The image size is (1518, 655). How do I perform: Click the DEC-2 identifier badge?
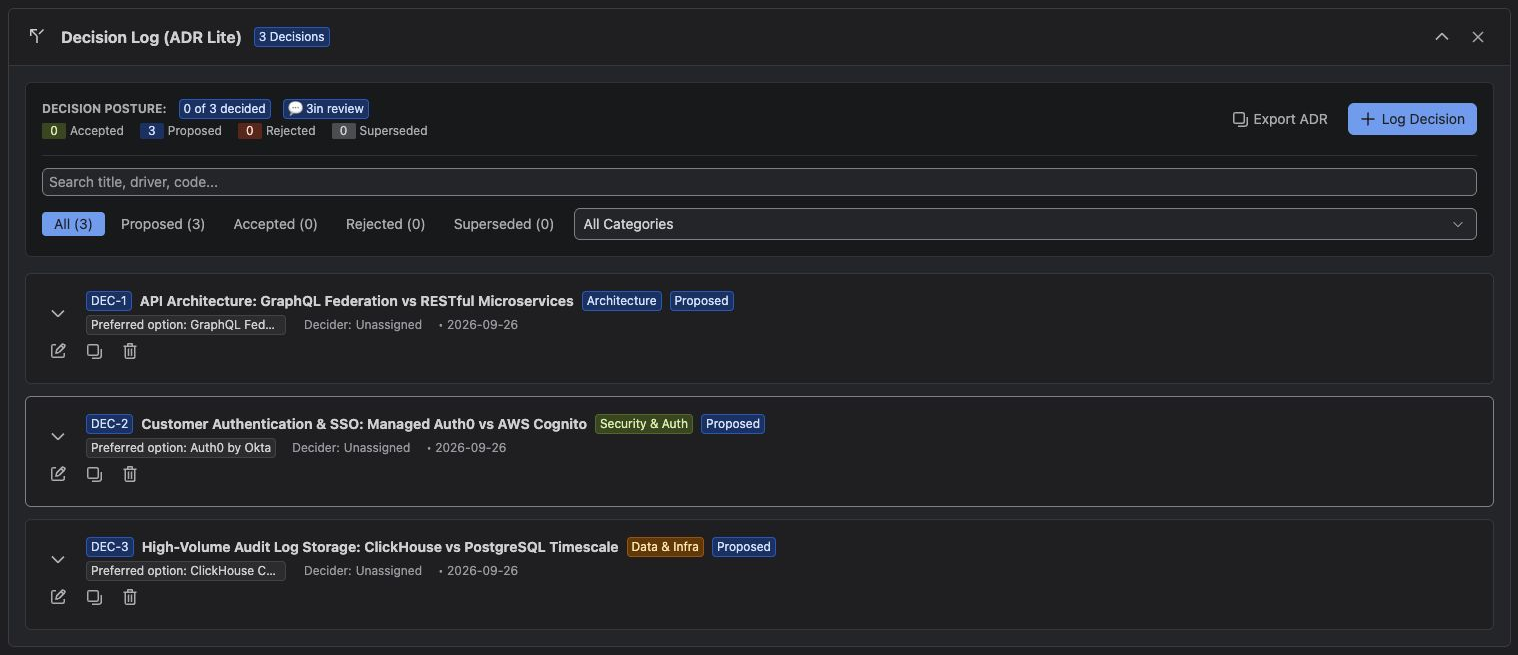tap(109, 424)
